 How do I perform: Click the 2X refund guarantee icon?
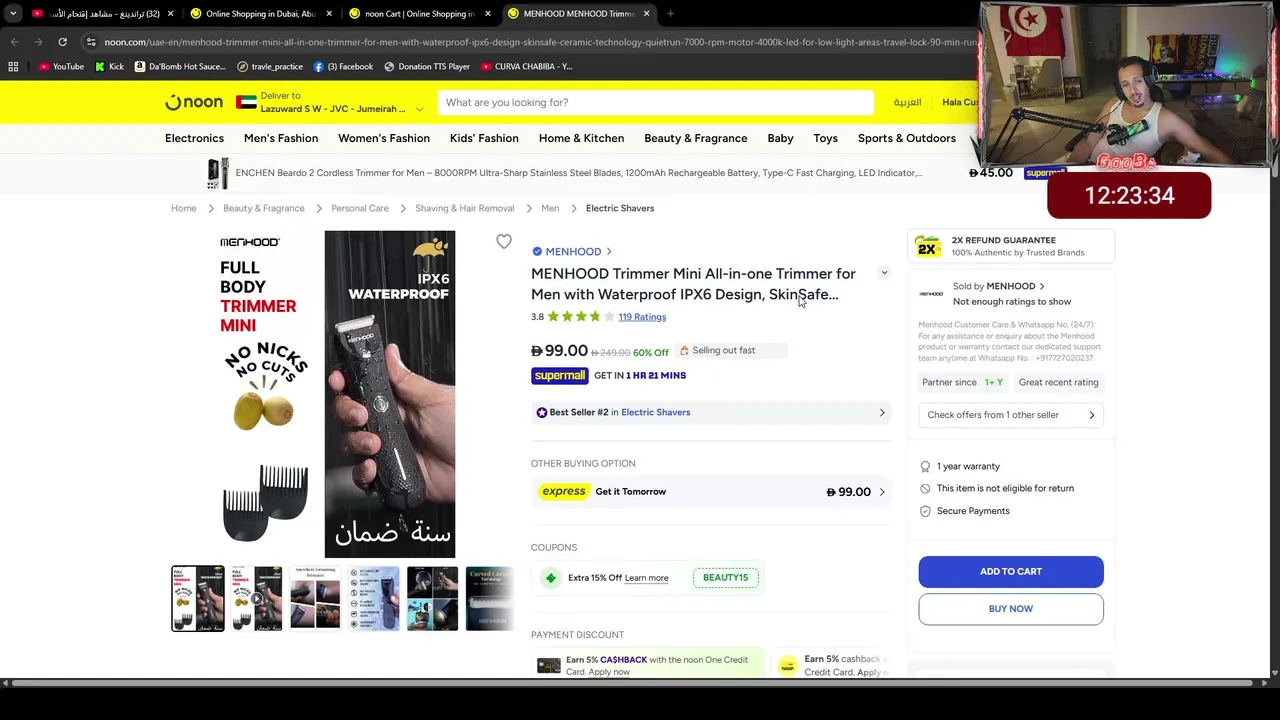pos(928,246)
